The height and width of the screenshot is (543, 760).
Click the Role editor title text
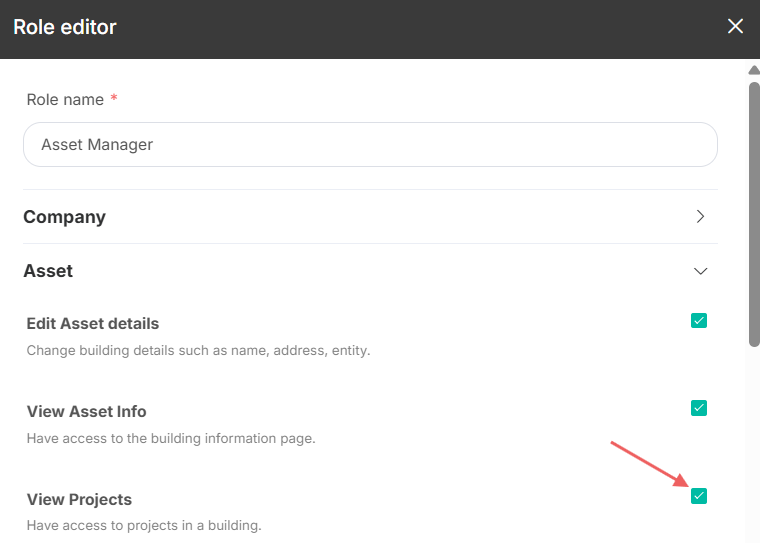tap(65, 27)
